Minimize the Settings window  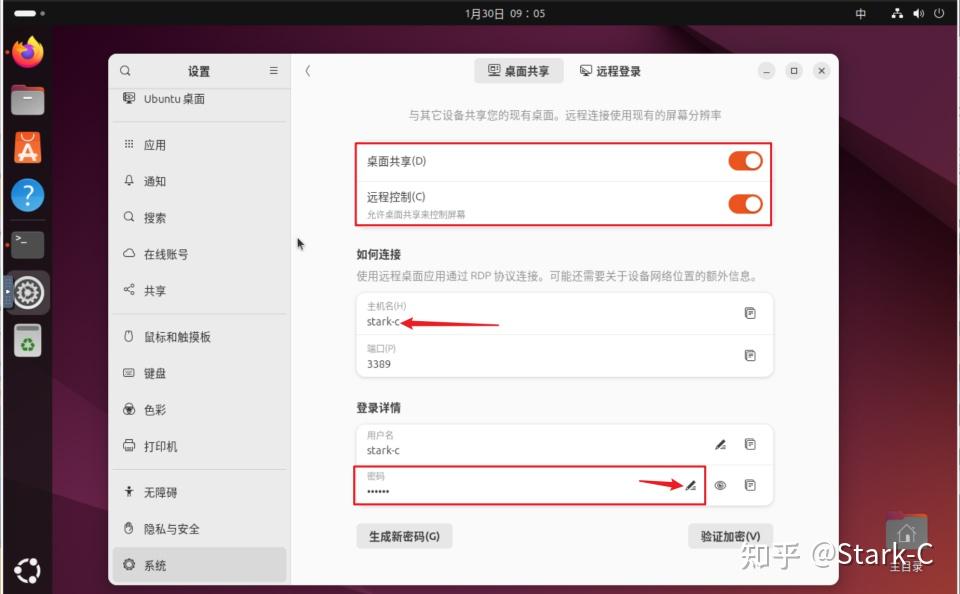pyautogui.click(x=766, y=71)
